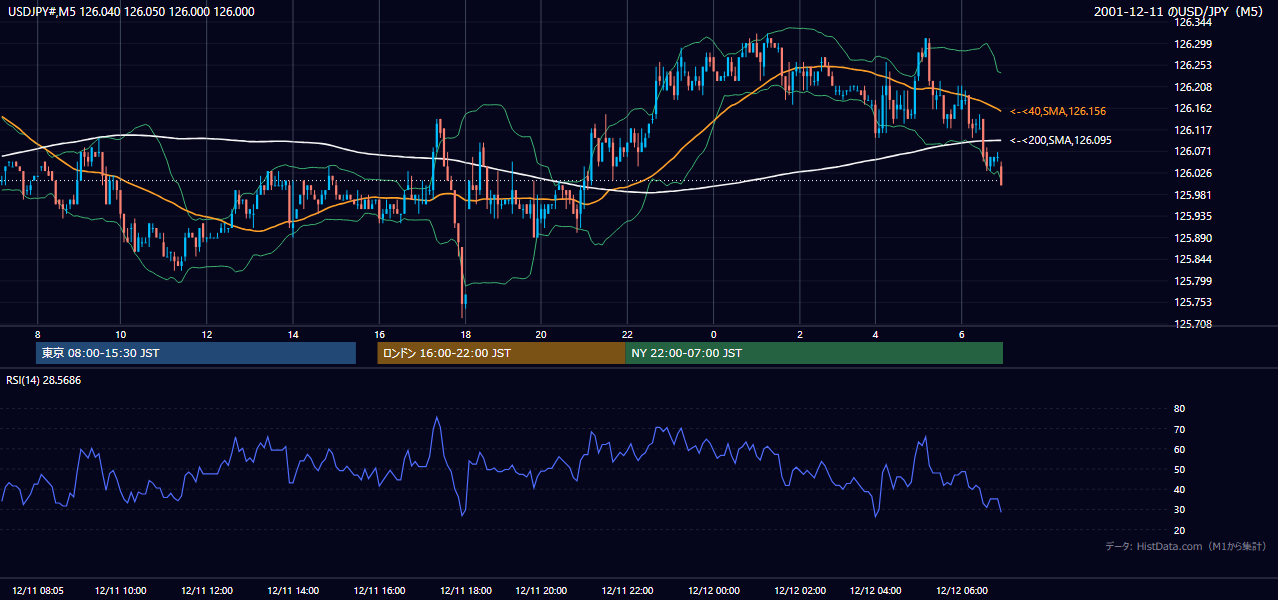Click the 12/12 02:00 time label

[x=800, y=591]
